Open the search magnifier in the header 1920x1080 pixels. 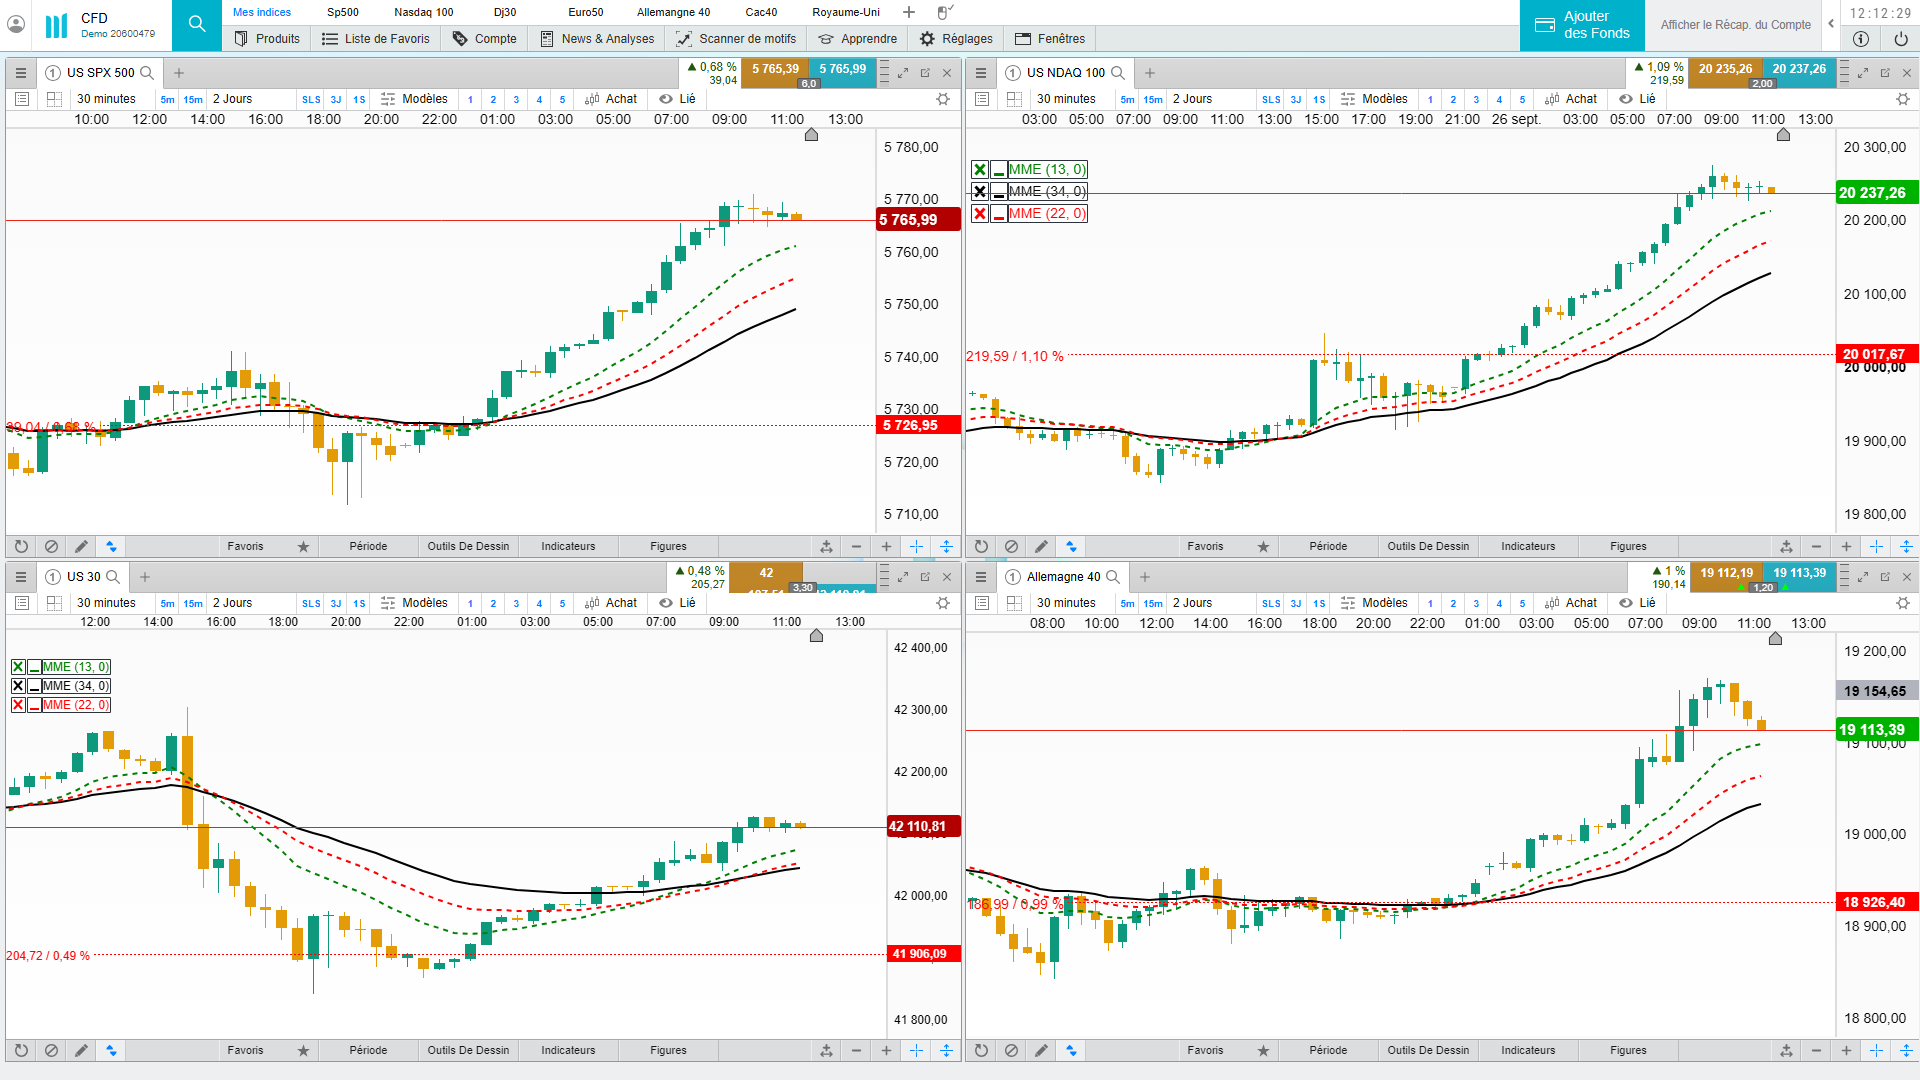197,24
